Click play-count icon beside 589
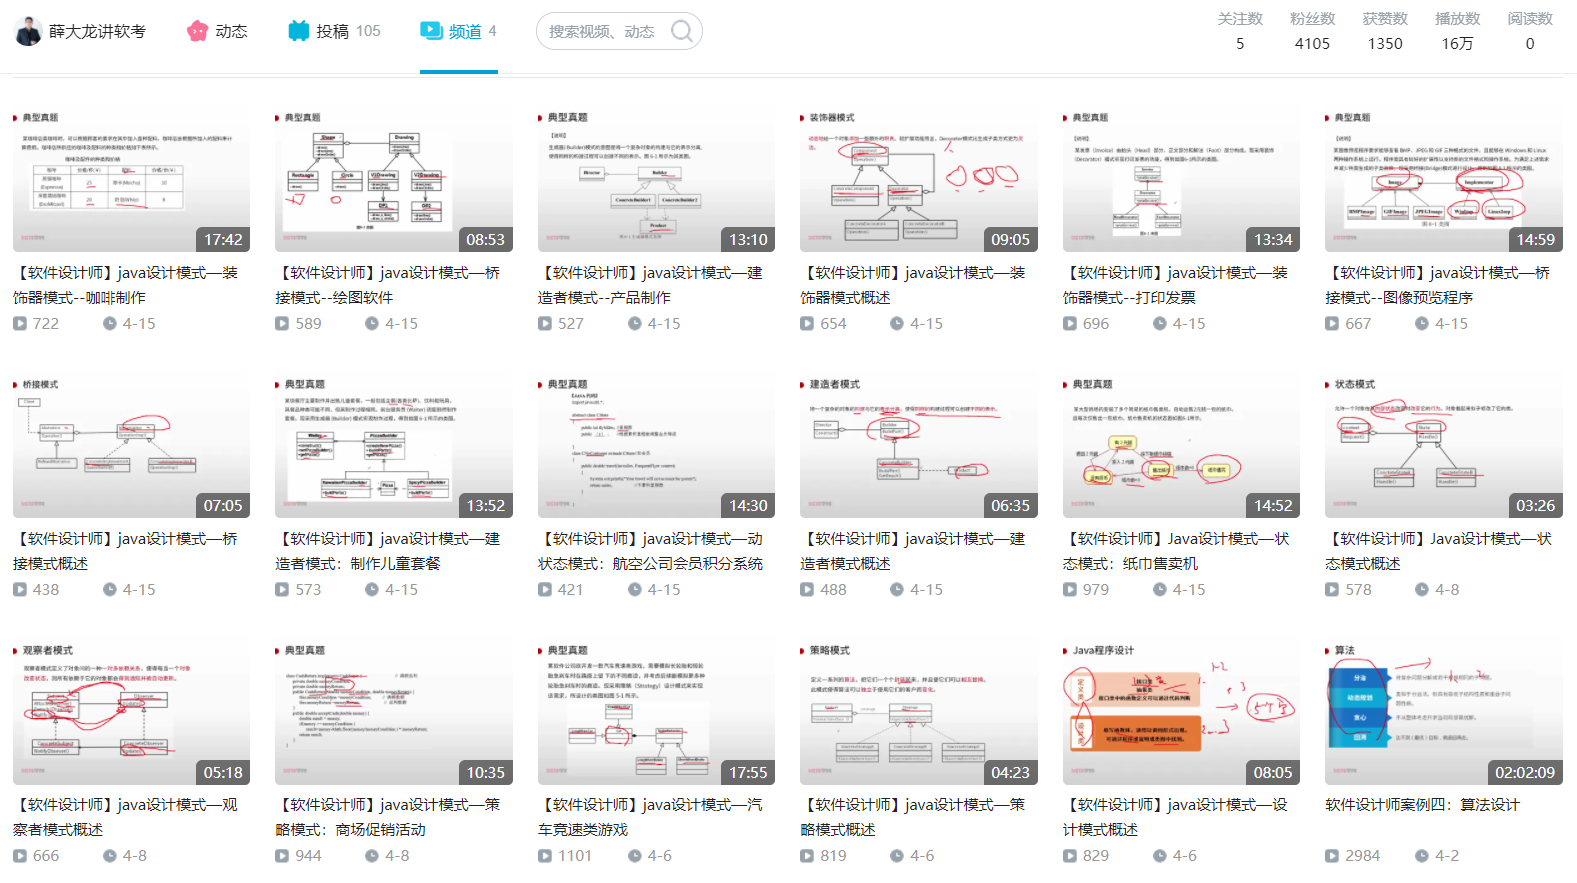 282,324
